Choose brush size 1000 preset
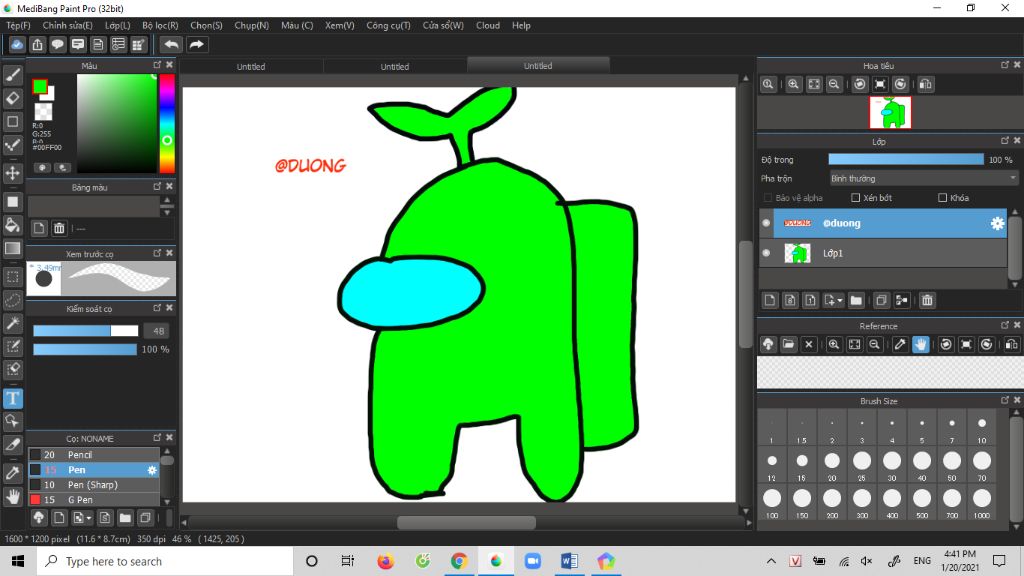 [x=982, y=503]
